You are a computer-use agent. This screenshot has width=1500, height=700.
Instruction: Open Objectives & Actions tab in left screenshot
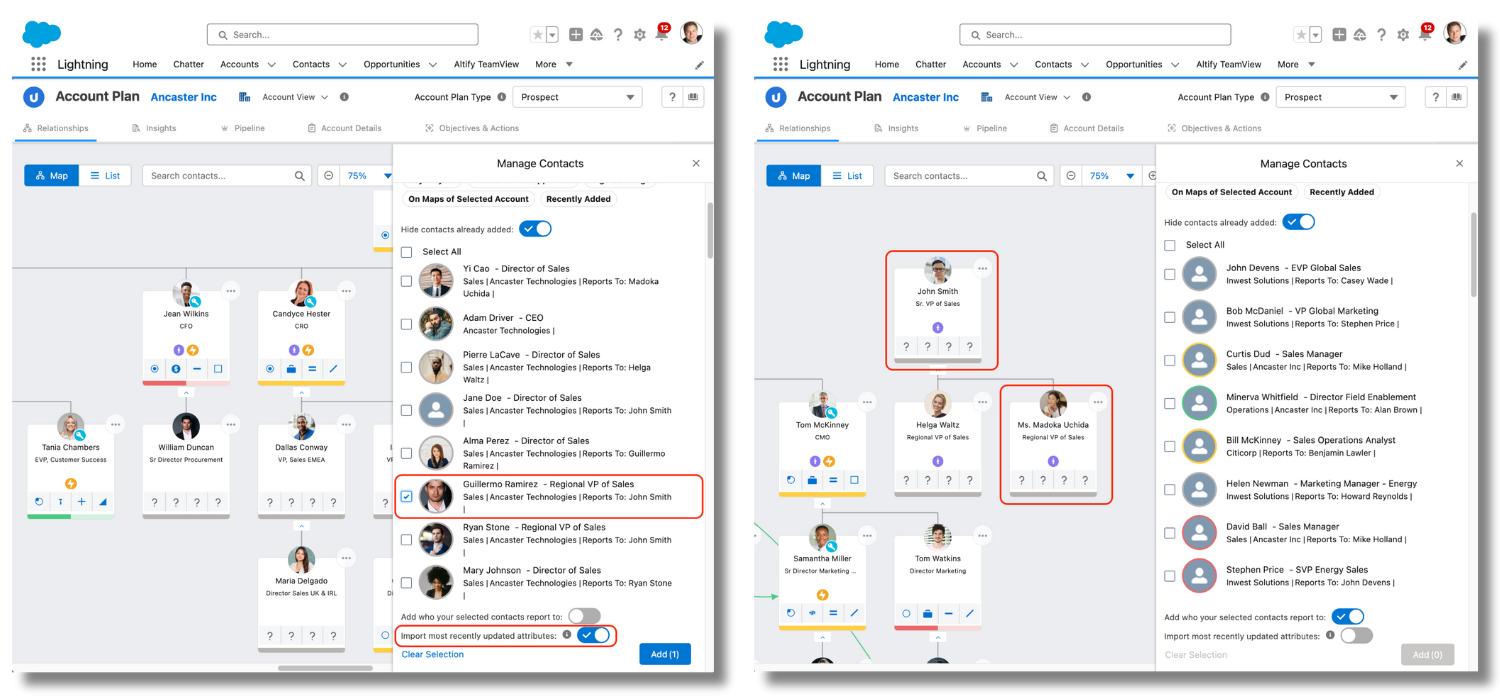click(472, 128)
